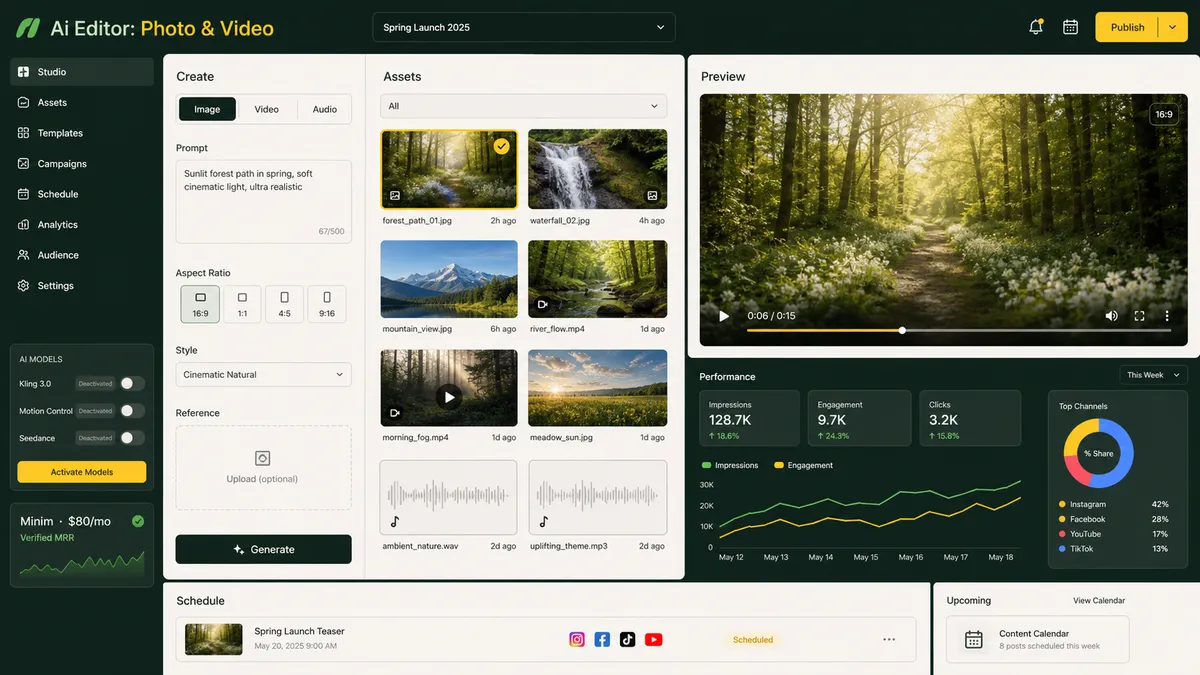Screen dimensions: 1200x675
Task: Play the morning_fog.mp4 thumbnail
Action: click(x=449, y=397)
